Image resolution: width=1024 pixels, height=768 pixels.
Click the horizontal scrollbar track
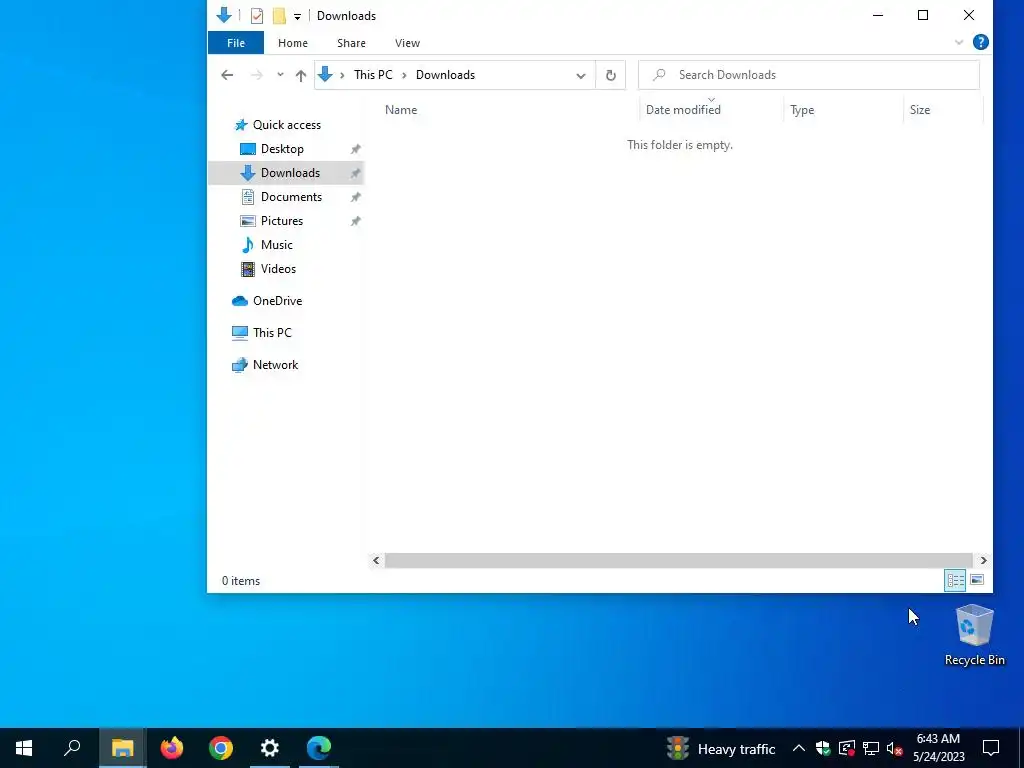[x=679, y=560]
